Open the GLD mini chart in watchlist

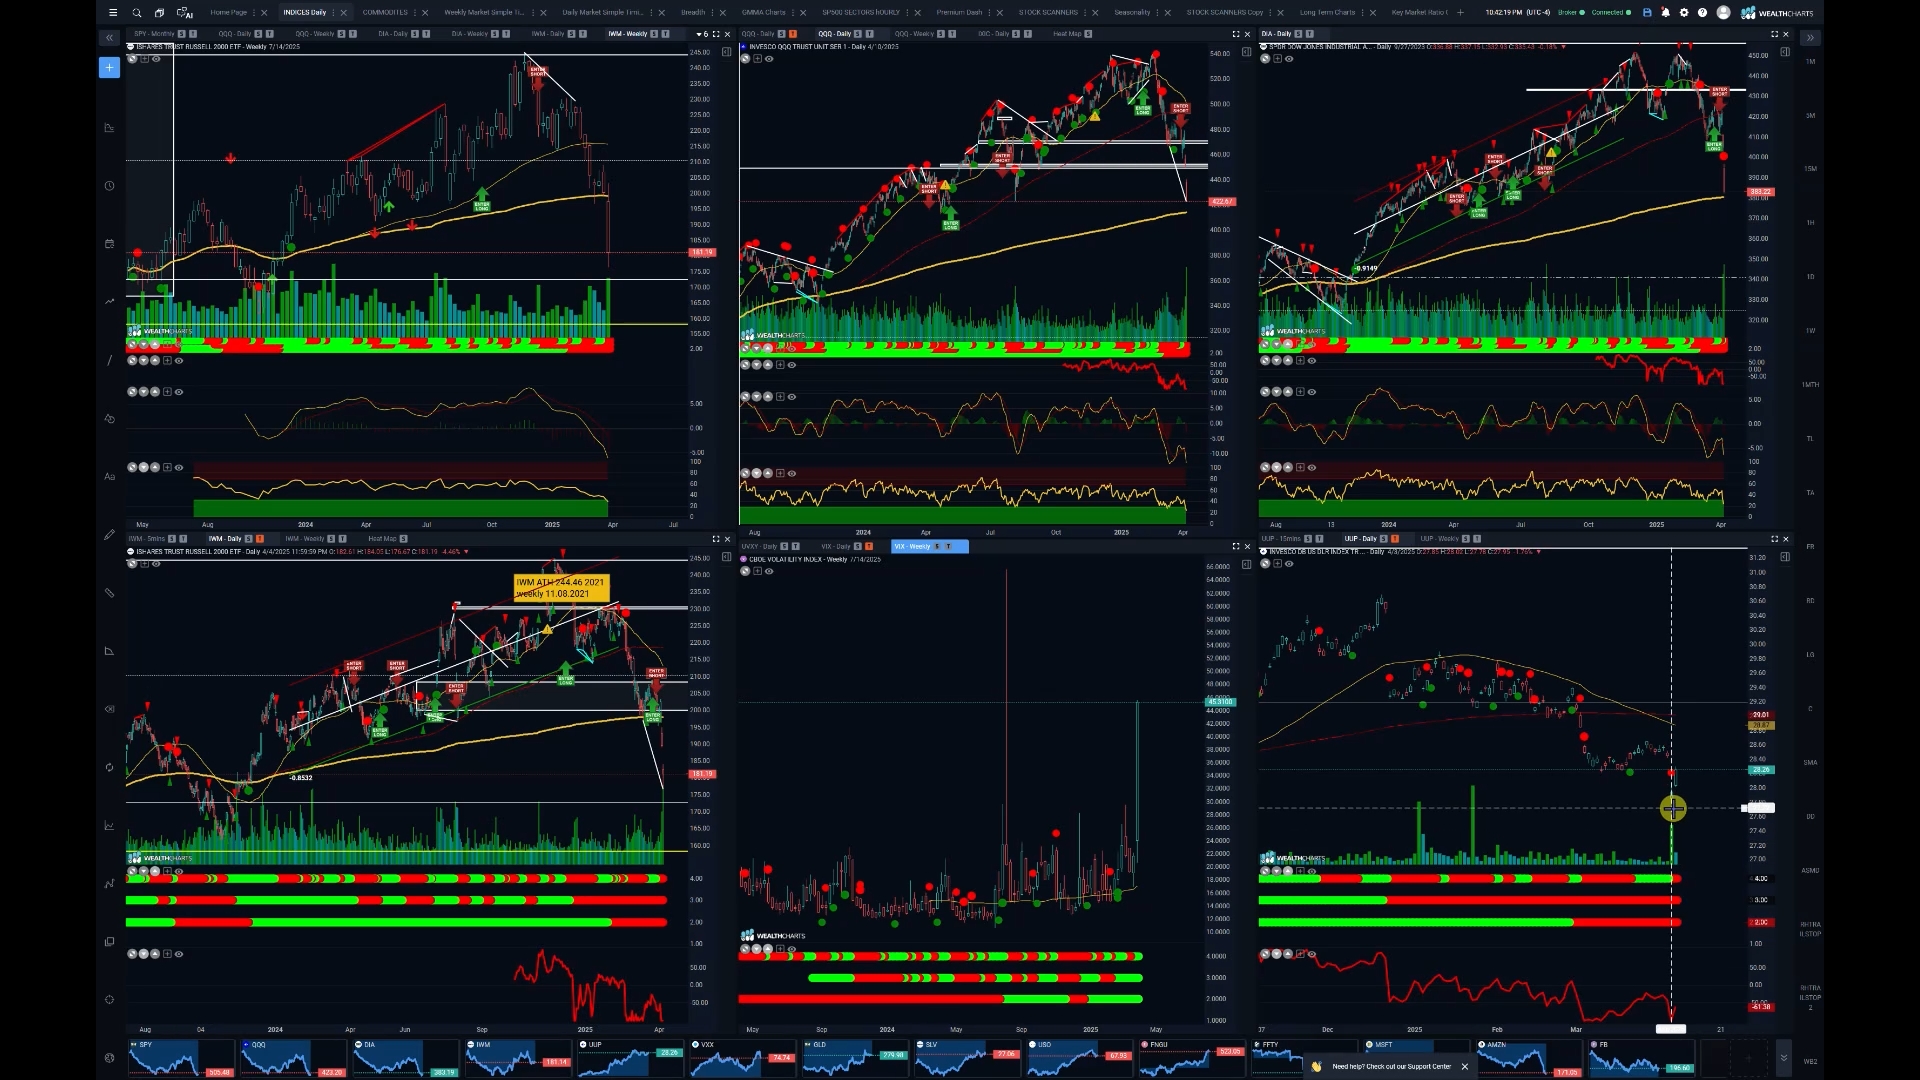(x=855, y=1058)
